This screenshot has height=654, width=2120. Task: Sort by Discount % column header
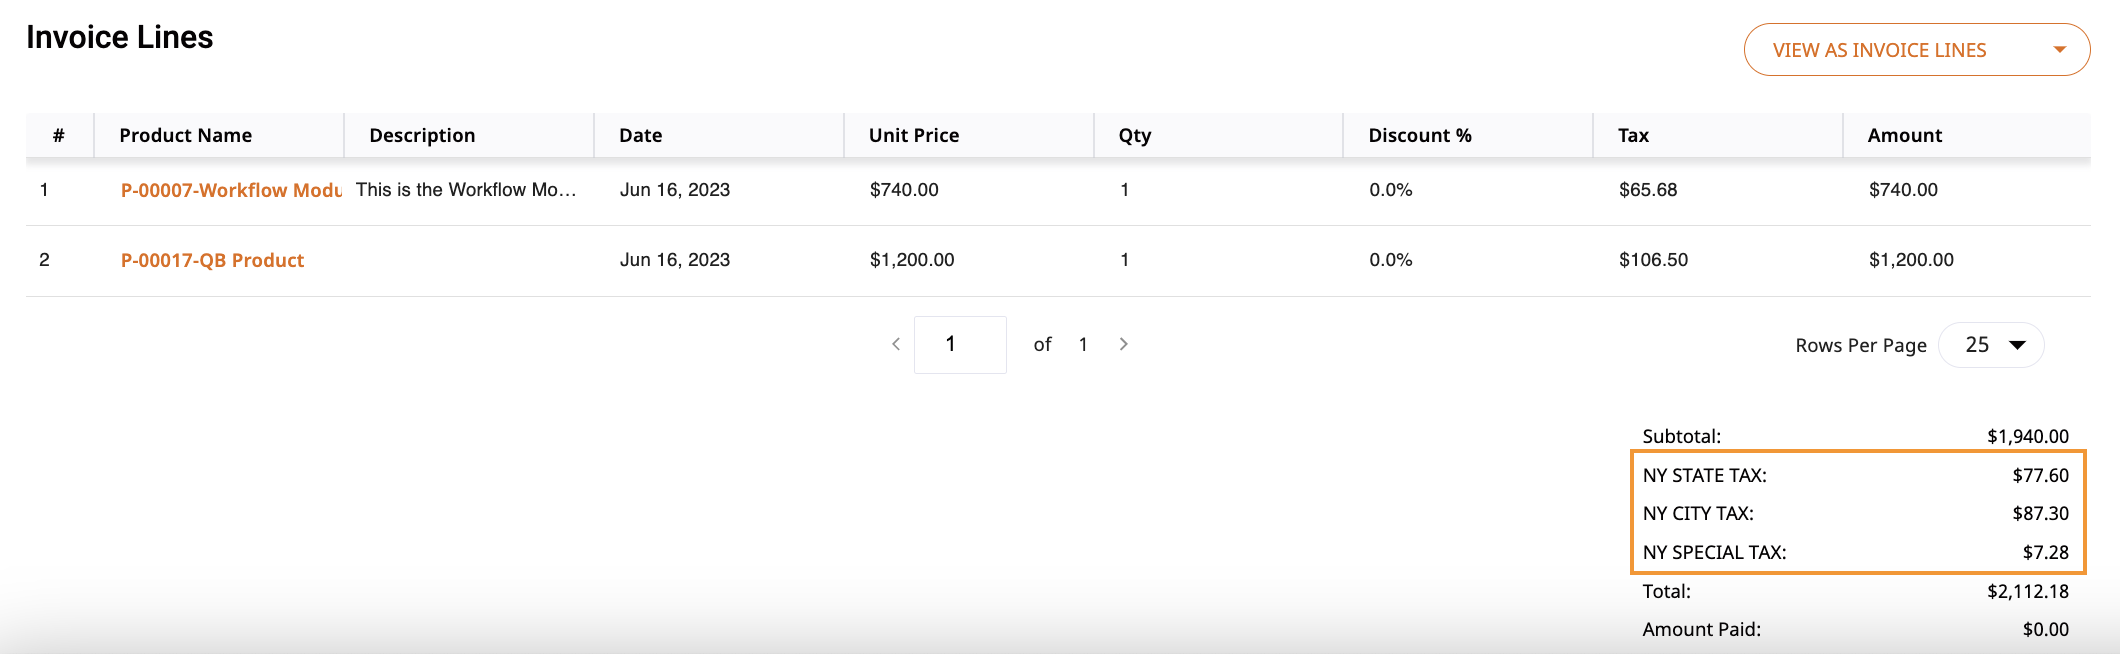click(1420, 135)
